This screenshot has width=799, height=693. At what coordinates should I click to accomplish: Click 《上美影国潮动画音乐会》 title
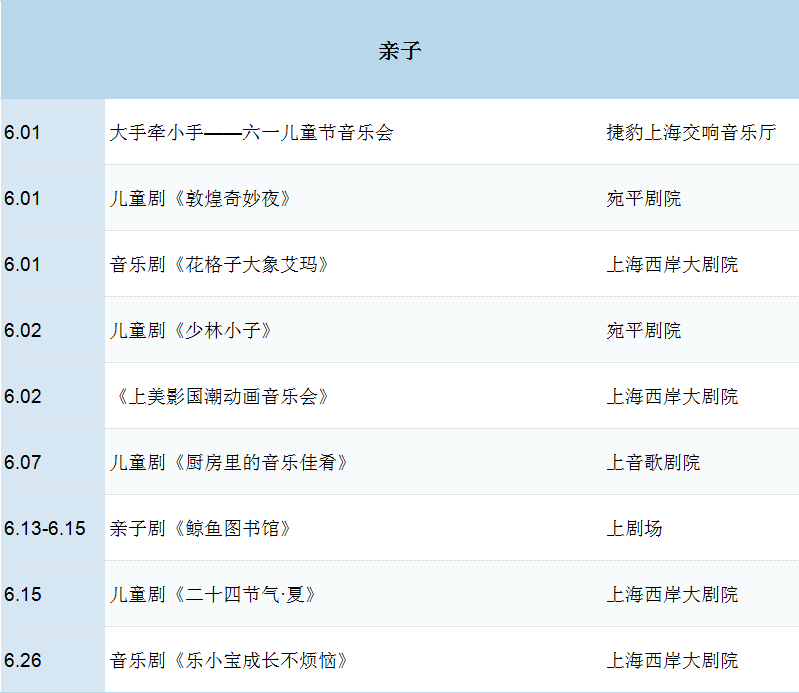click(x=222, y=396)
